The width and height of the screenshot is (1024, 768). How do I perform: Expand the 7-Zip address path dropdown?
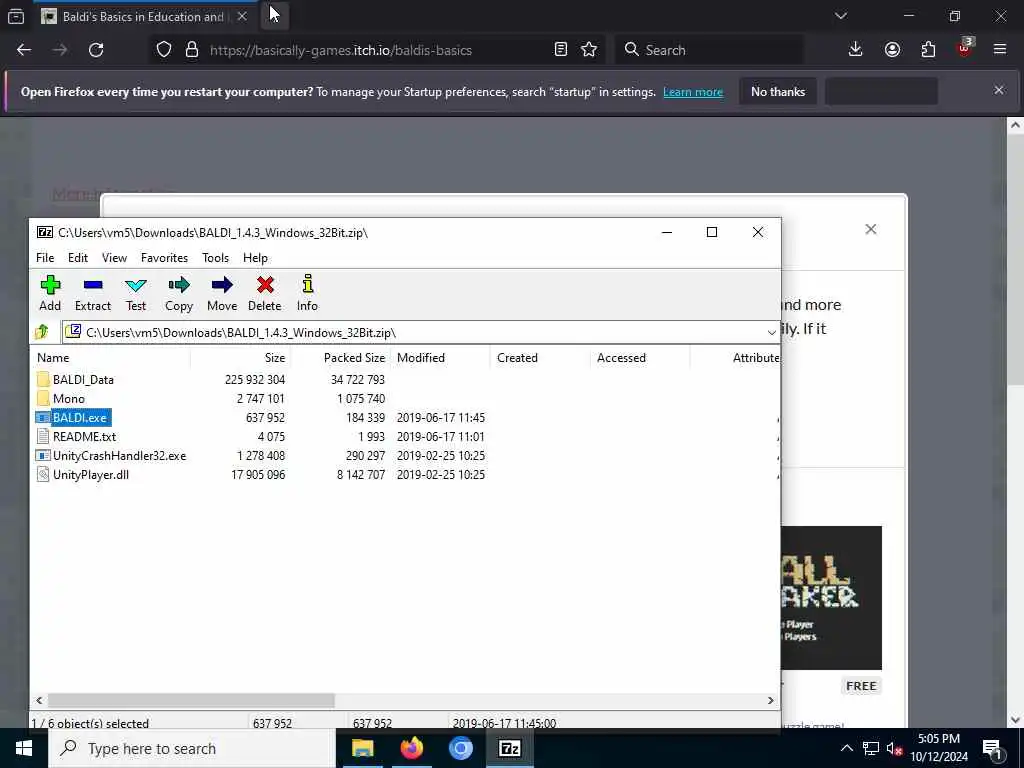pyautogui.click(x=771, y=332)
